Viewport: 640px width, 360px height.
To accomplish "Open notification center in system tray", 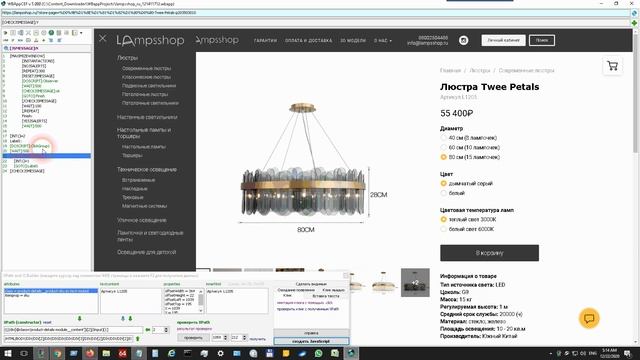I will point(627,353).
